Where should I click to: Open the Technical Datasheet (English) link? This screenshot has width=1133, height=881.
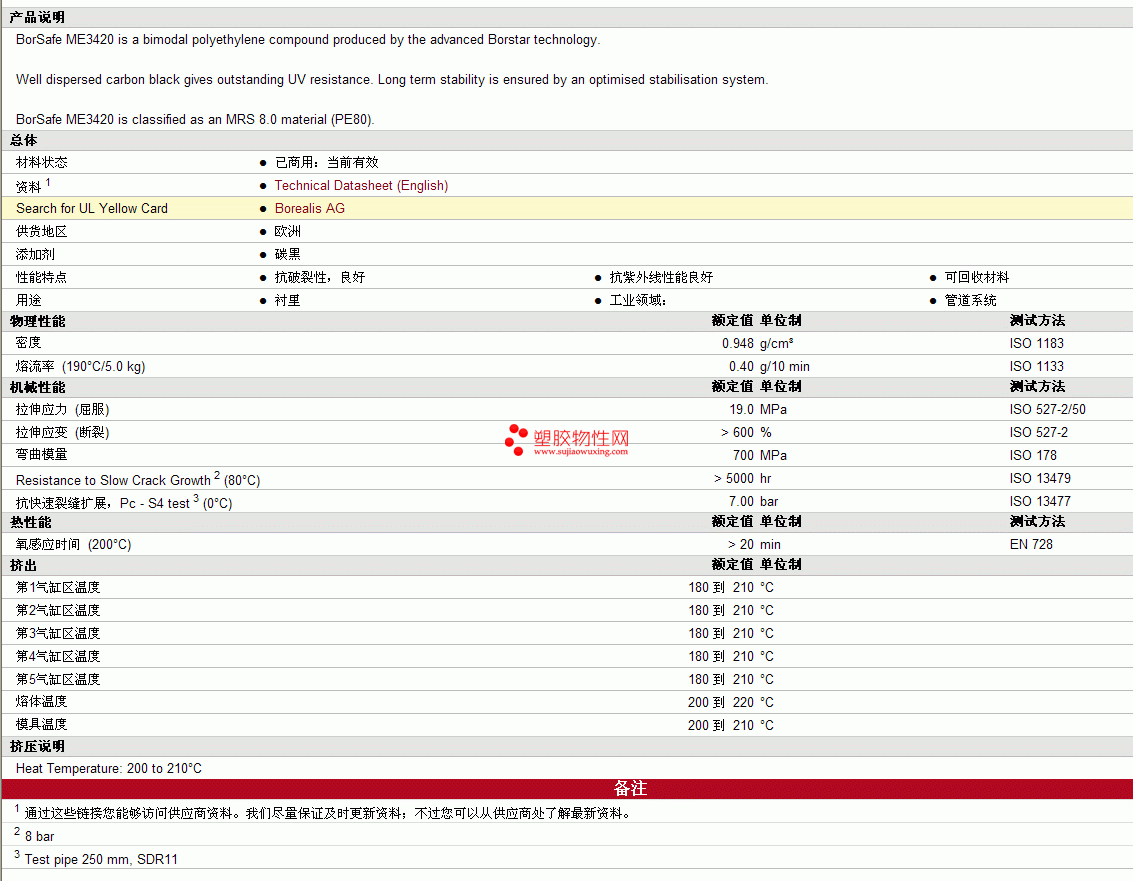(x=361, y=186)
